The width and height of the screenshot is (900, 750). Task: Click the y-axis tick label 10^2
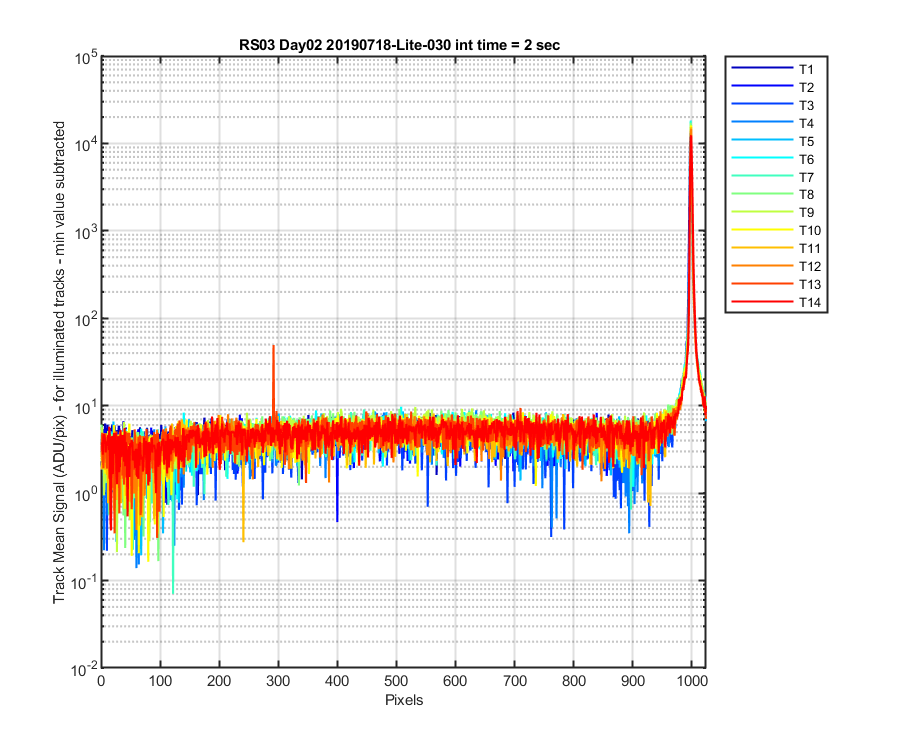86,320
